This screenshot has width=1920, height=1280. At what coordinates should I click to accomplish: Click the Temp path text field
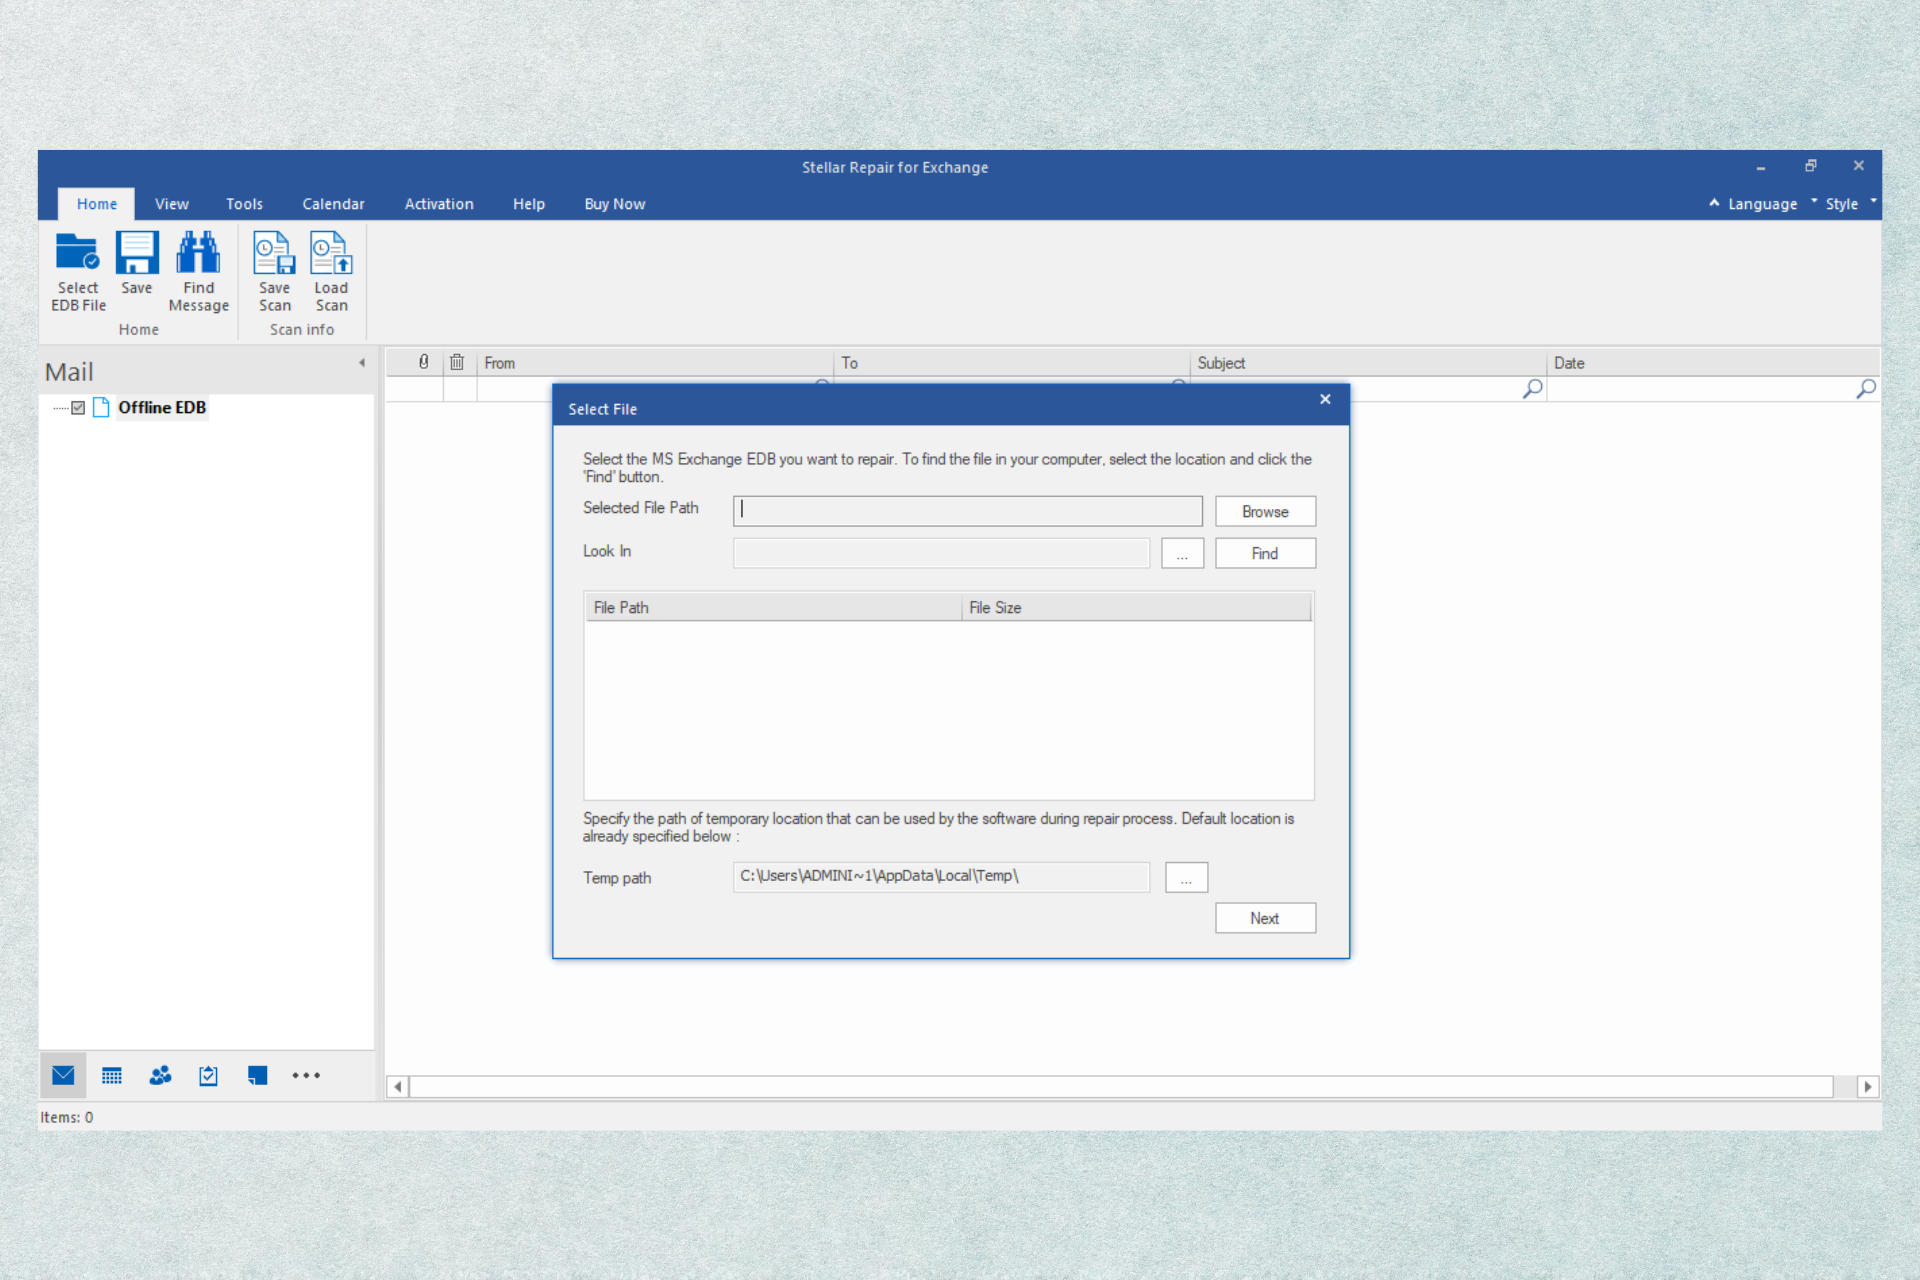tap(941, 877)
